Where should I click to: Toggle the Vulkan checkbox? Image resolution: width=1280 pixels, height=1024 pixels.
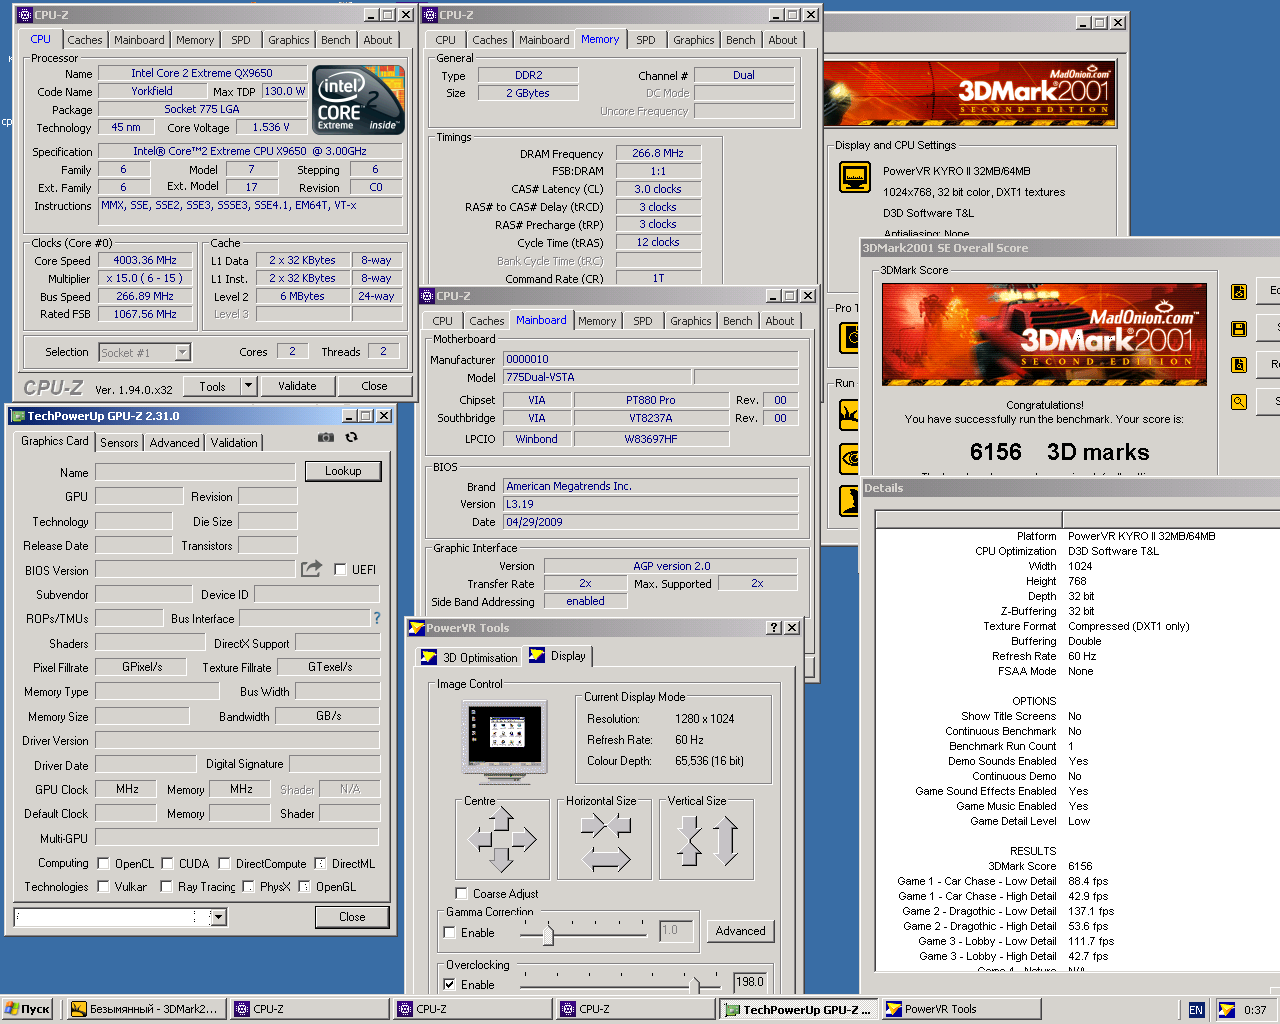coord(103,887)
